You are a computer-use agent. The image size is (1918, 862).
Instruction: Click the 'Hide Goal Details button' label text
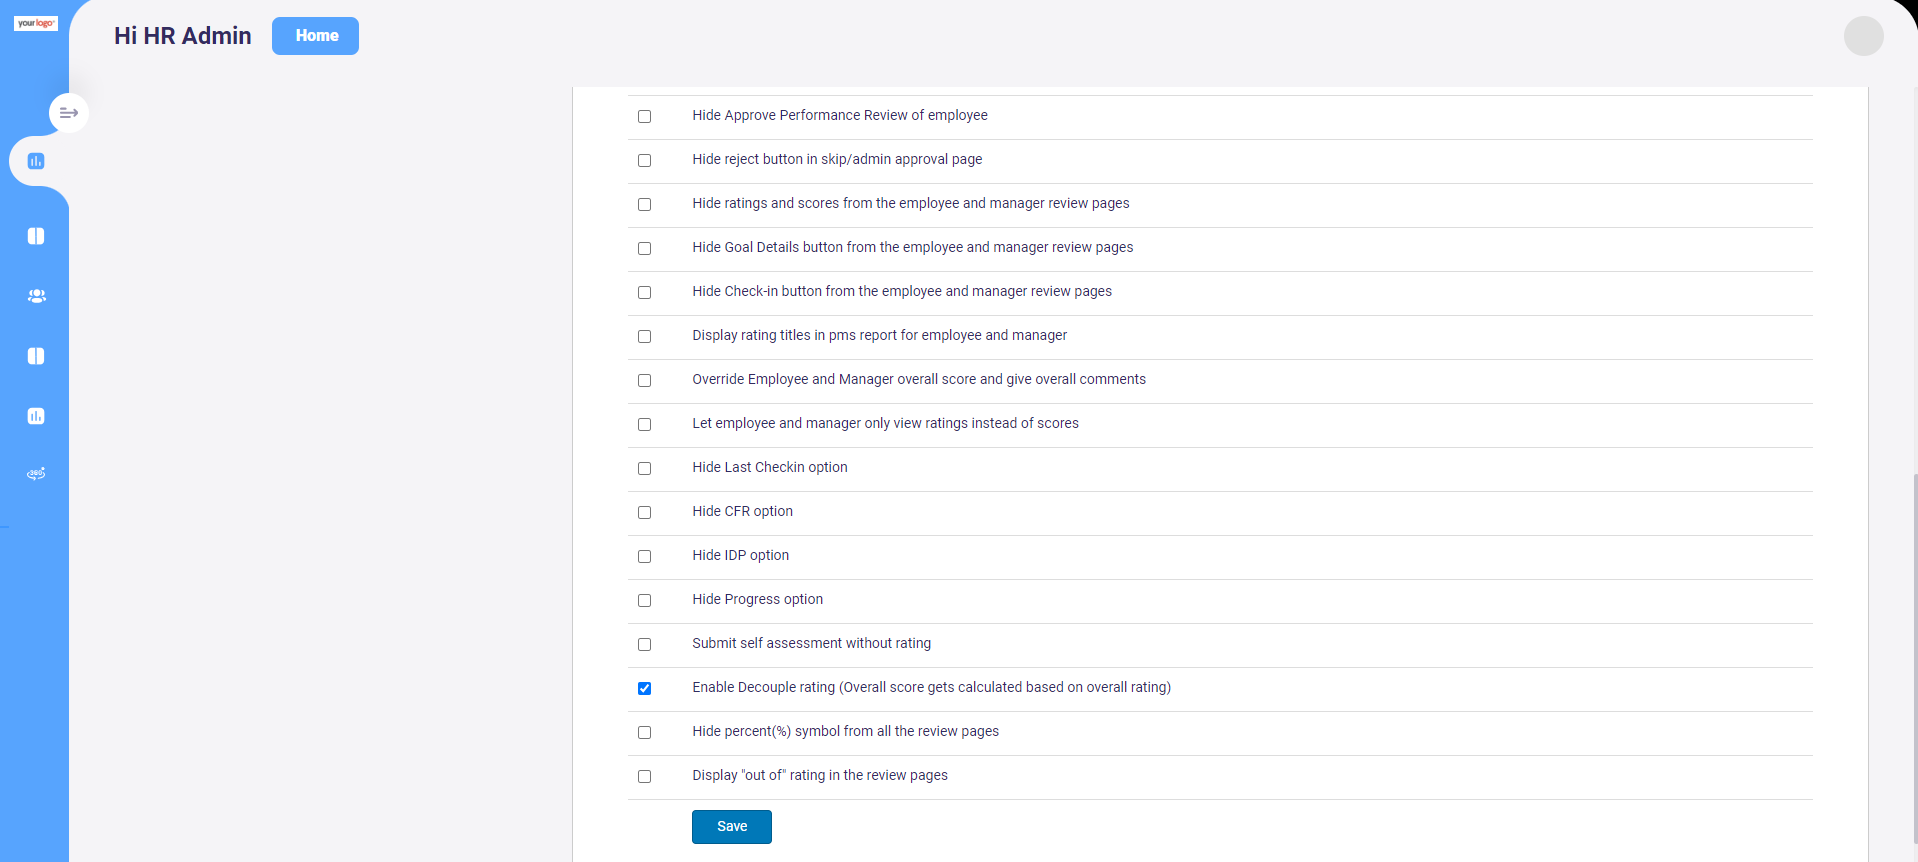(x=913, y=248)
